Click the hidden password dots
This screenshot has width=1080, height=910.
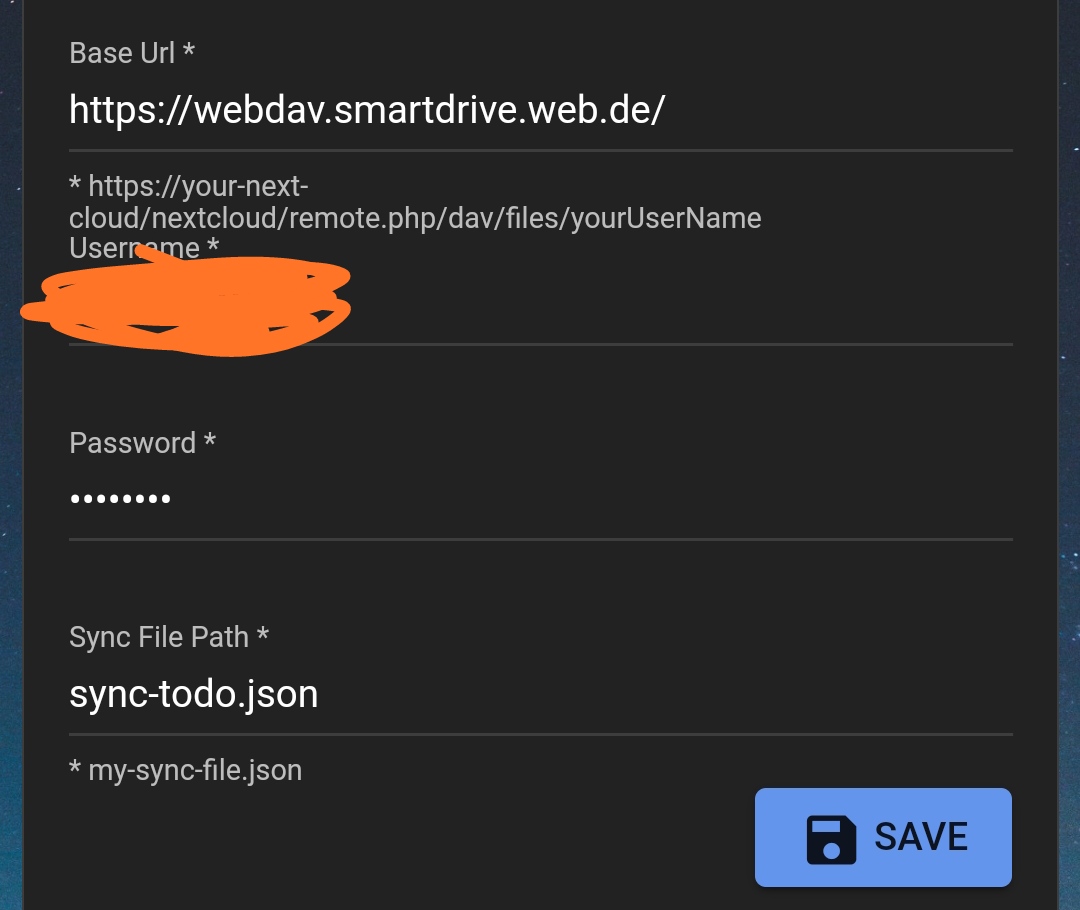120,498
